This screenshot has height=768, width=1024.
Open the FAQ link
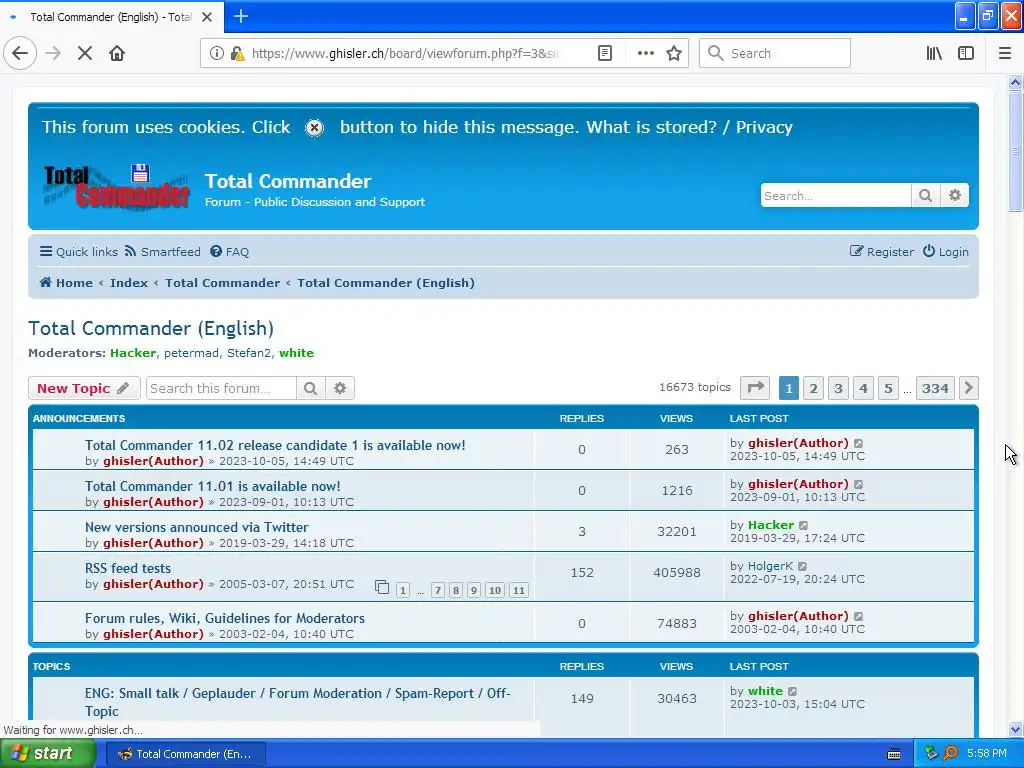tap(230, 252)
